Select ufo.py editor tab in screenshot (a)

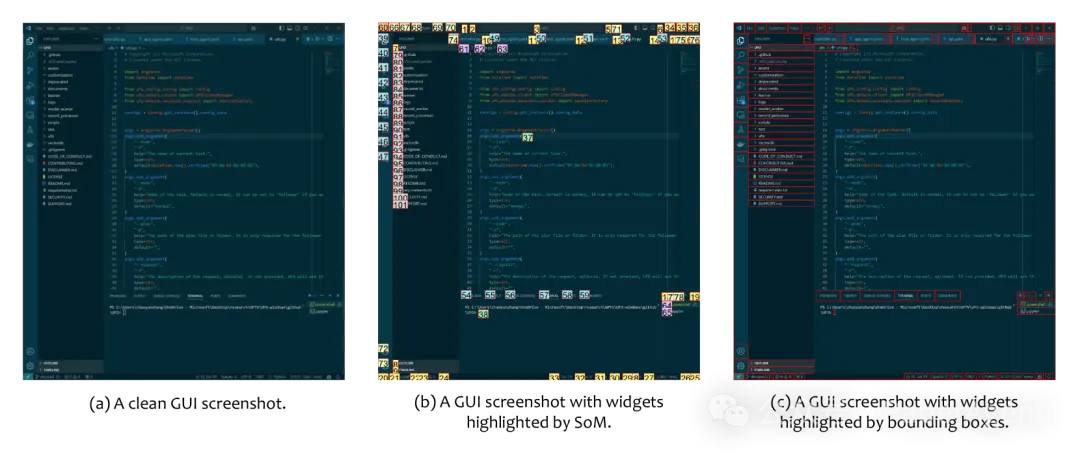click(x=283, y=39)
